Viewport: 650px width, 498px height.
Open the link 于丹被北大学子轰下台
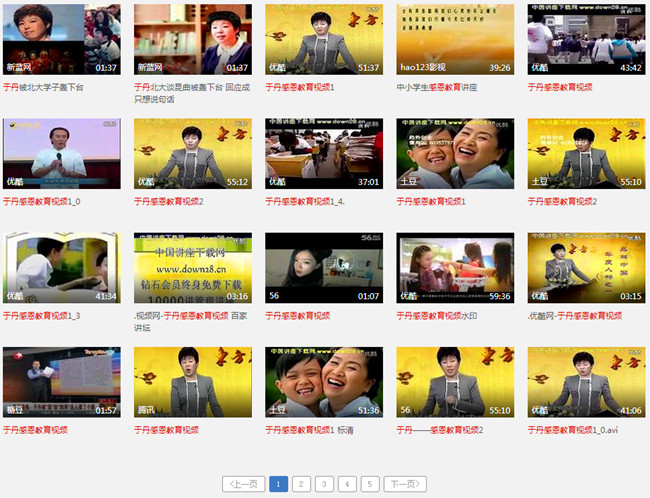[x=43, y=87]
